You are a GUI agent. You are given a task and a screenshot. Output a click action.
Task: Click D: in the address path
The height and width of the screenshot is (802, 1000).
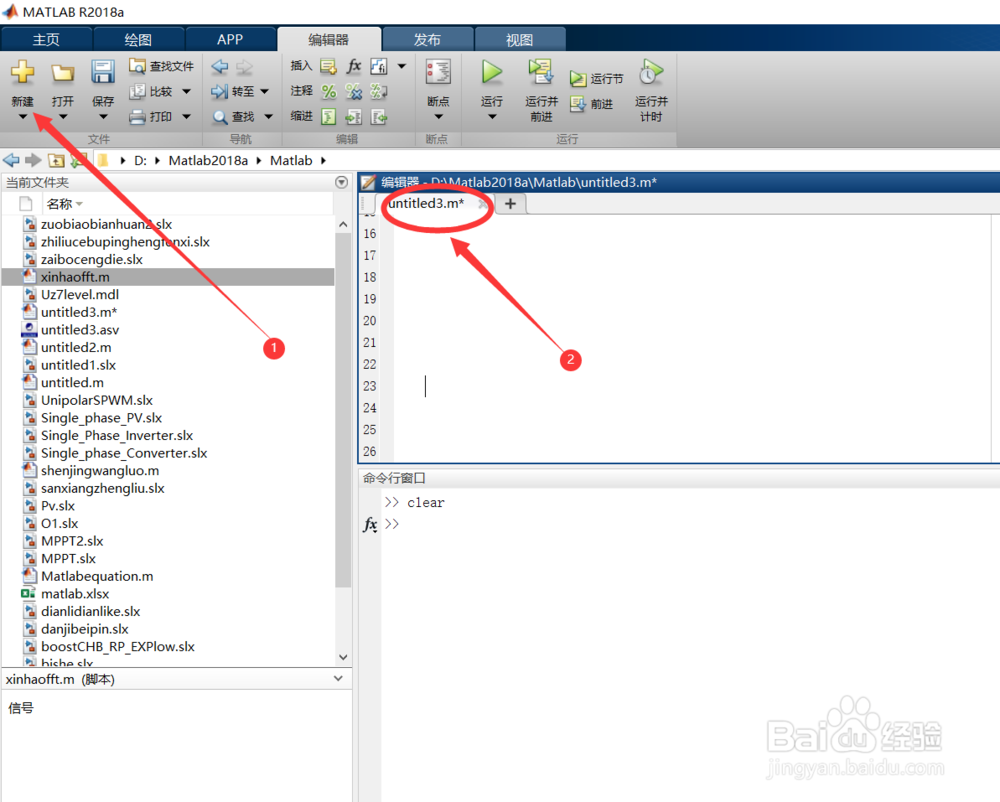[x=140, y=161]
